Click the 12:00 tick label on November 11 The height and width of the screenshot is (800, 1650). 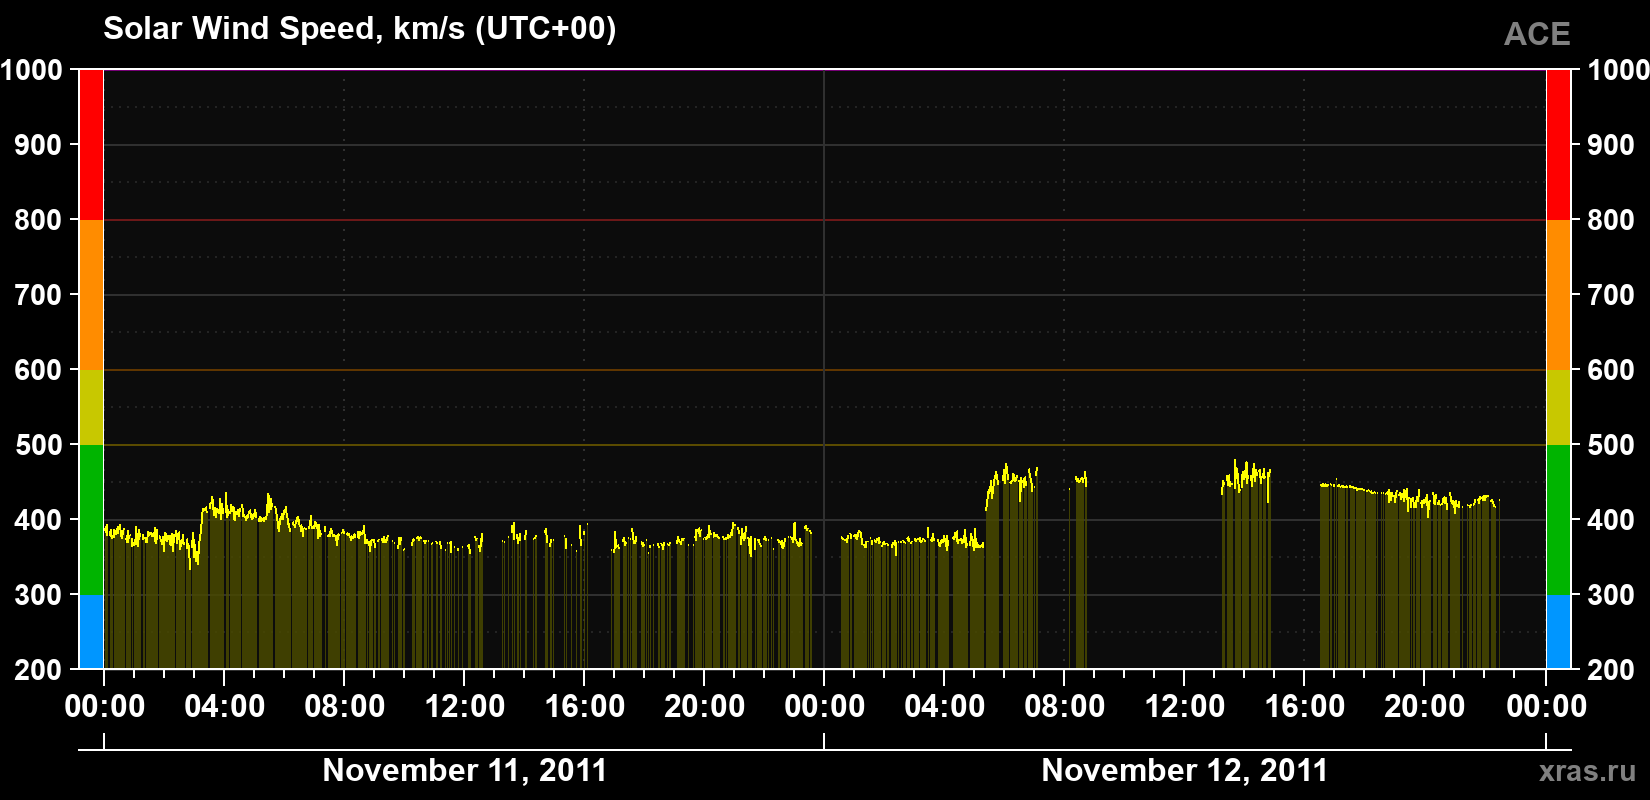point(465,706)
